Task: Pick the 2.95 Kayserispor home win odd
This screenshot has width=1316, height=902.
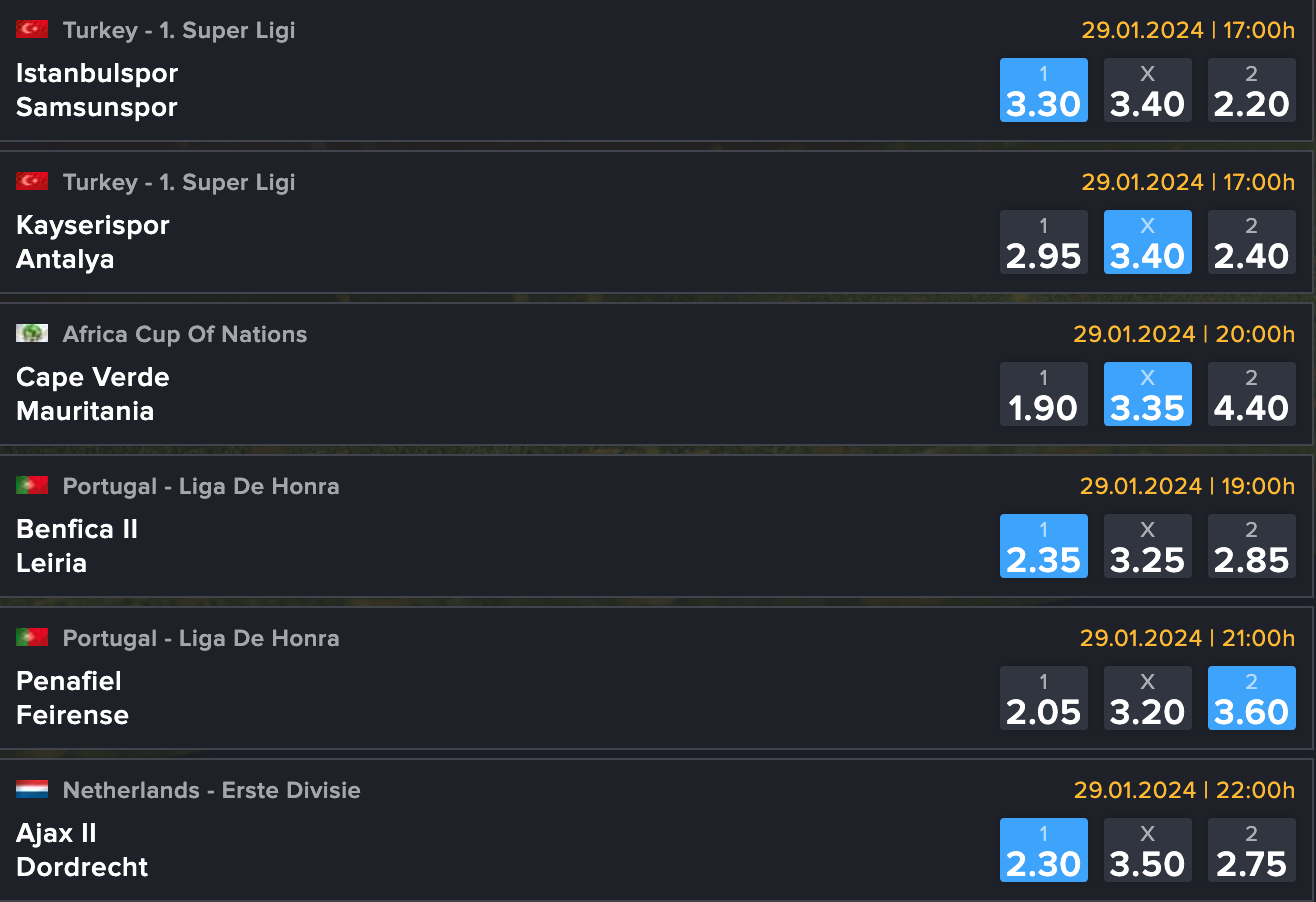Action: click(x=1043, y=242)
